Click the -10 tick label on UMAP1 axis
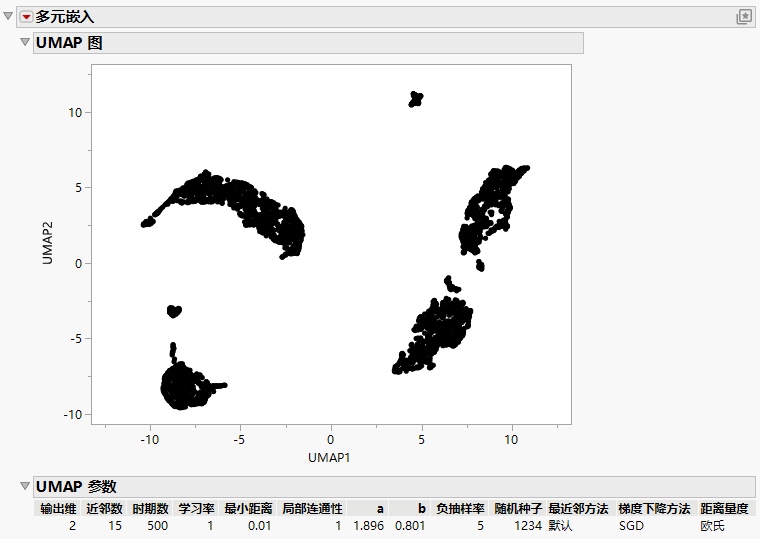Viewport: 760px width, 539px height. point(150,440)
